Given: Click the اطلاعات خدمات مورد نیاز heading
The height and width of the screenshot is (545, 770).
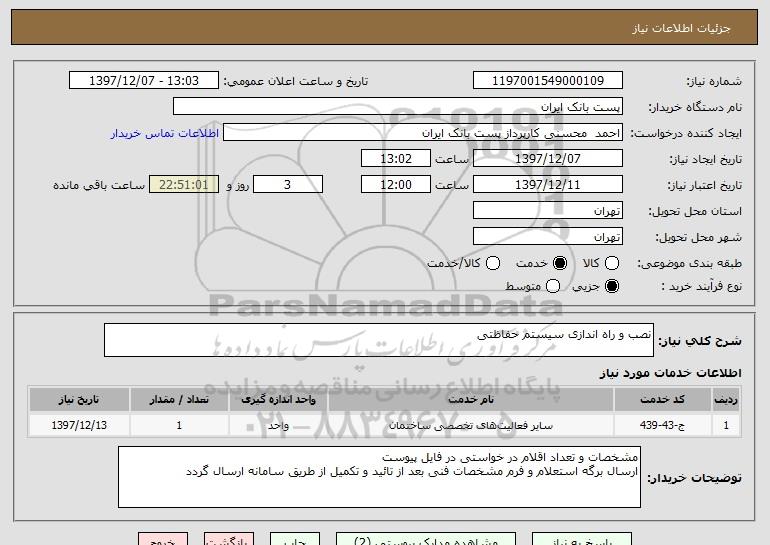Looking at the screenshot, I should tap(670, 373).
